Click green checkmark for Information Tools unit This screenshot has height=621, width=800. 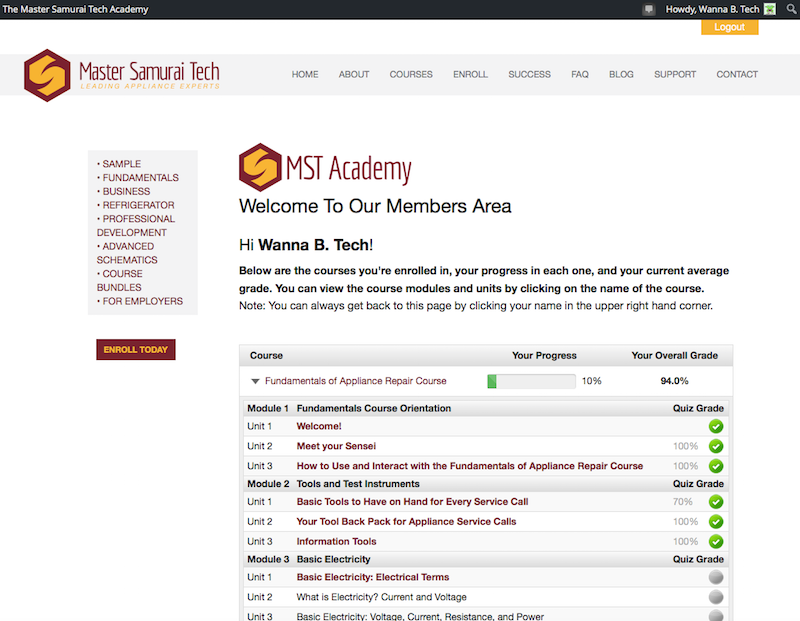(x=716, y=541)
